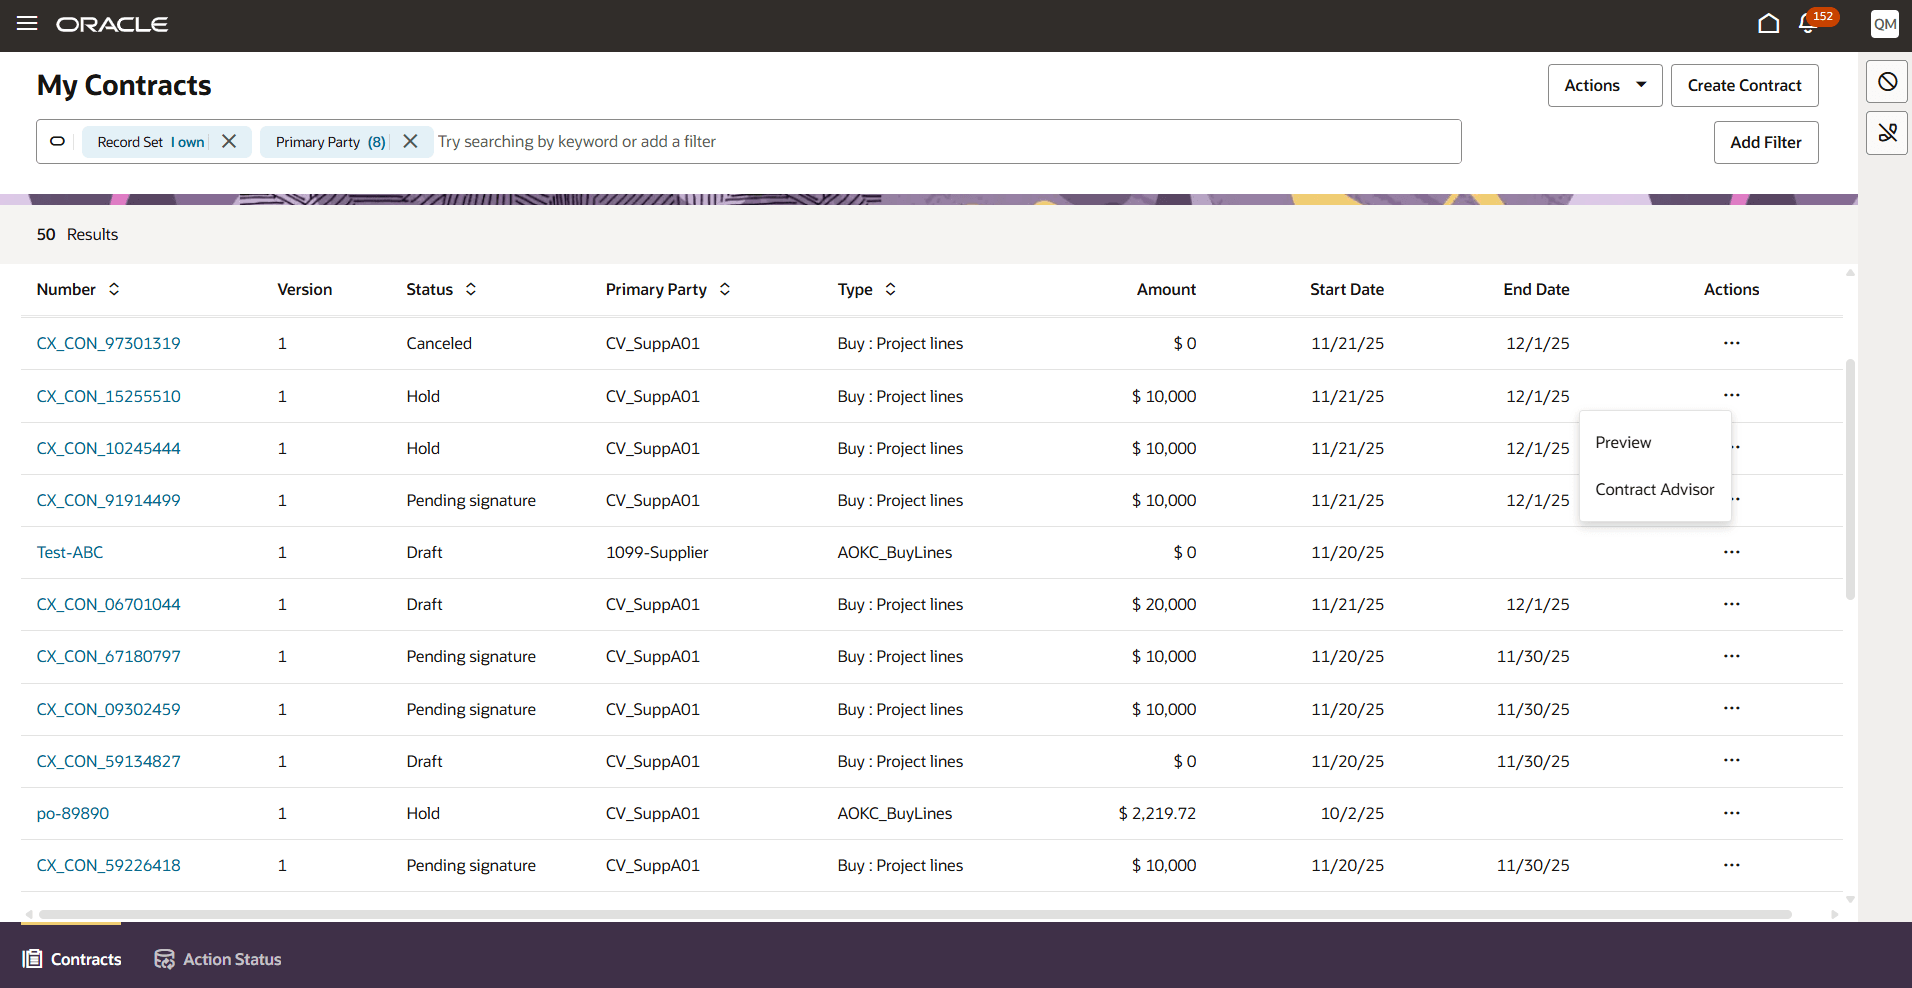Switch to the Action Status tab
Viewport: 1912px width, 988px height.
pos(217,958)
